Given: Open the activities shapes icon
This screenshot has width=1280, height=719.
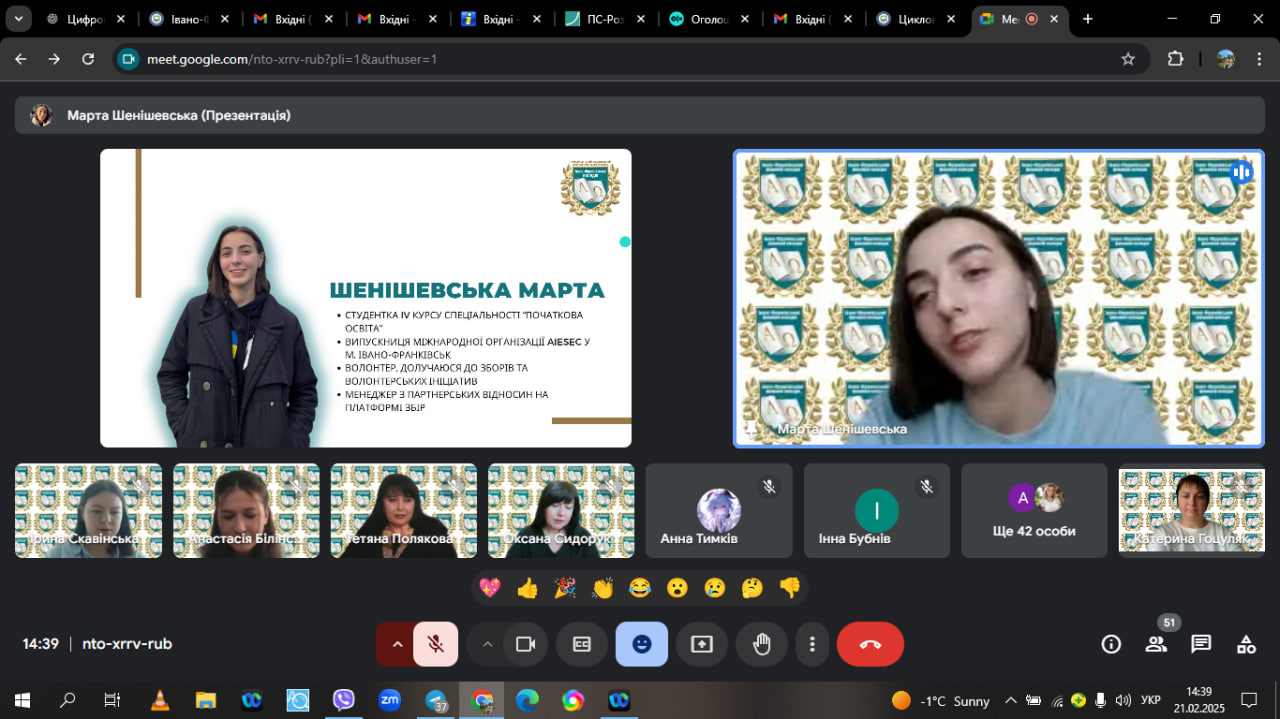Looking at the screenshot, I should point(1246,644).
